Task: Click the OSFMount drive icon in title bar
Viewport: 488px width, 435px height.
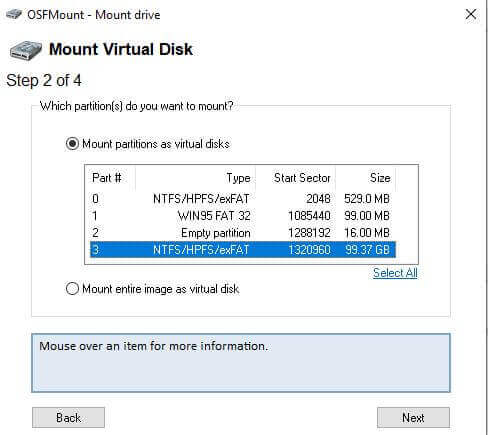Action: coord(14,14)
